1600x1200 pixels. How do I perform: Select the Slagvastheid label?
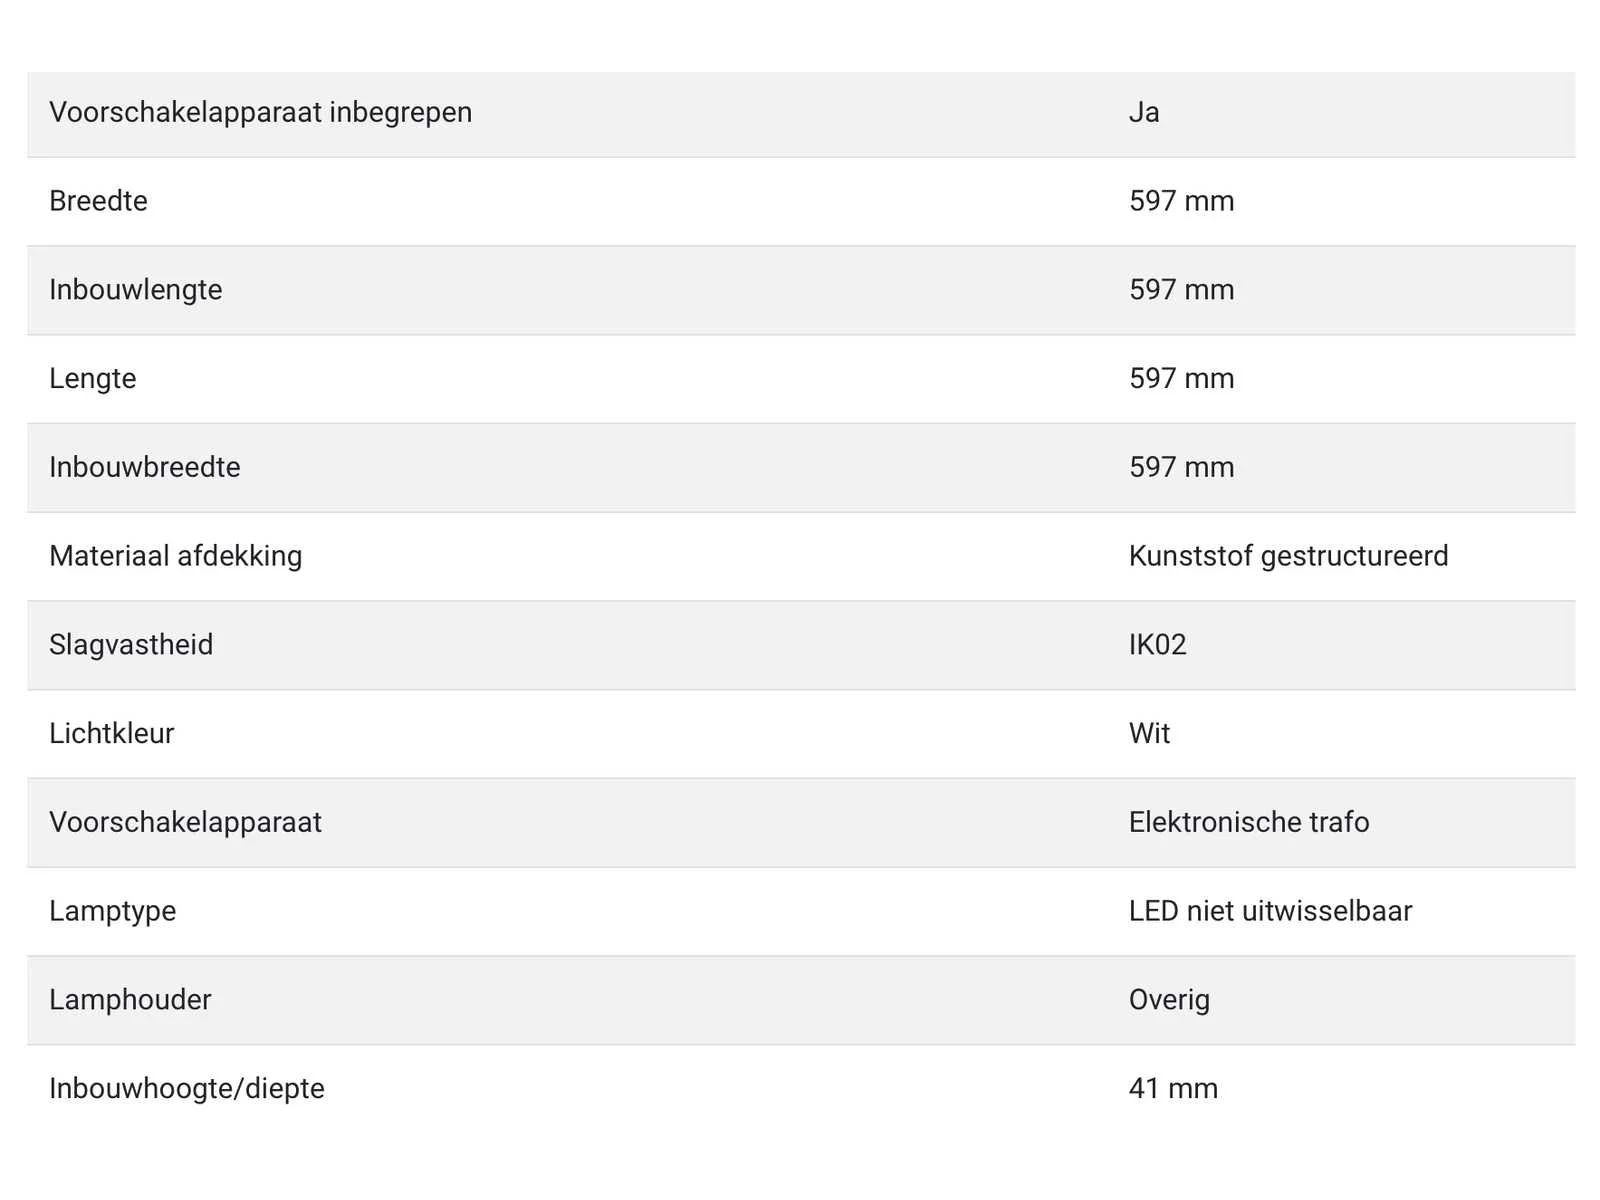(131, 646)
